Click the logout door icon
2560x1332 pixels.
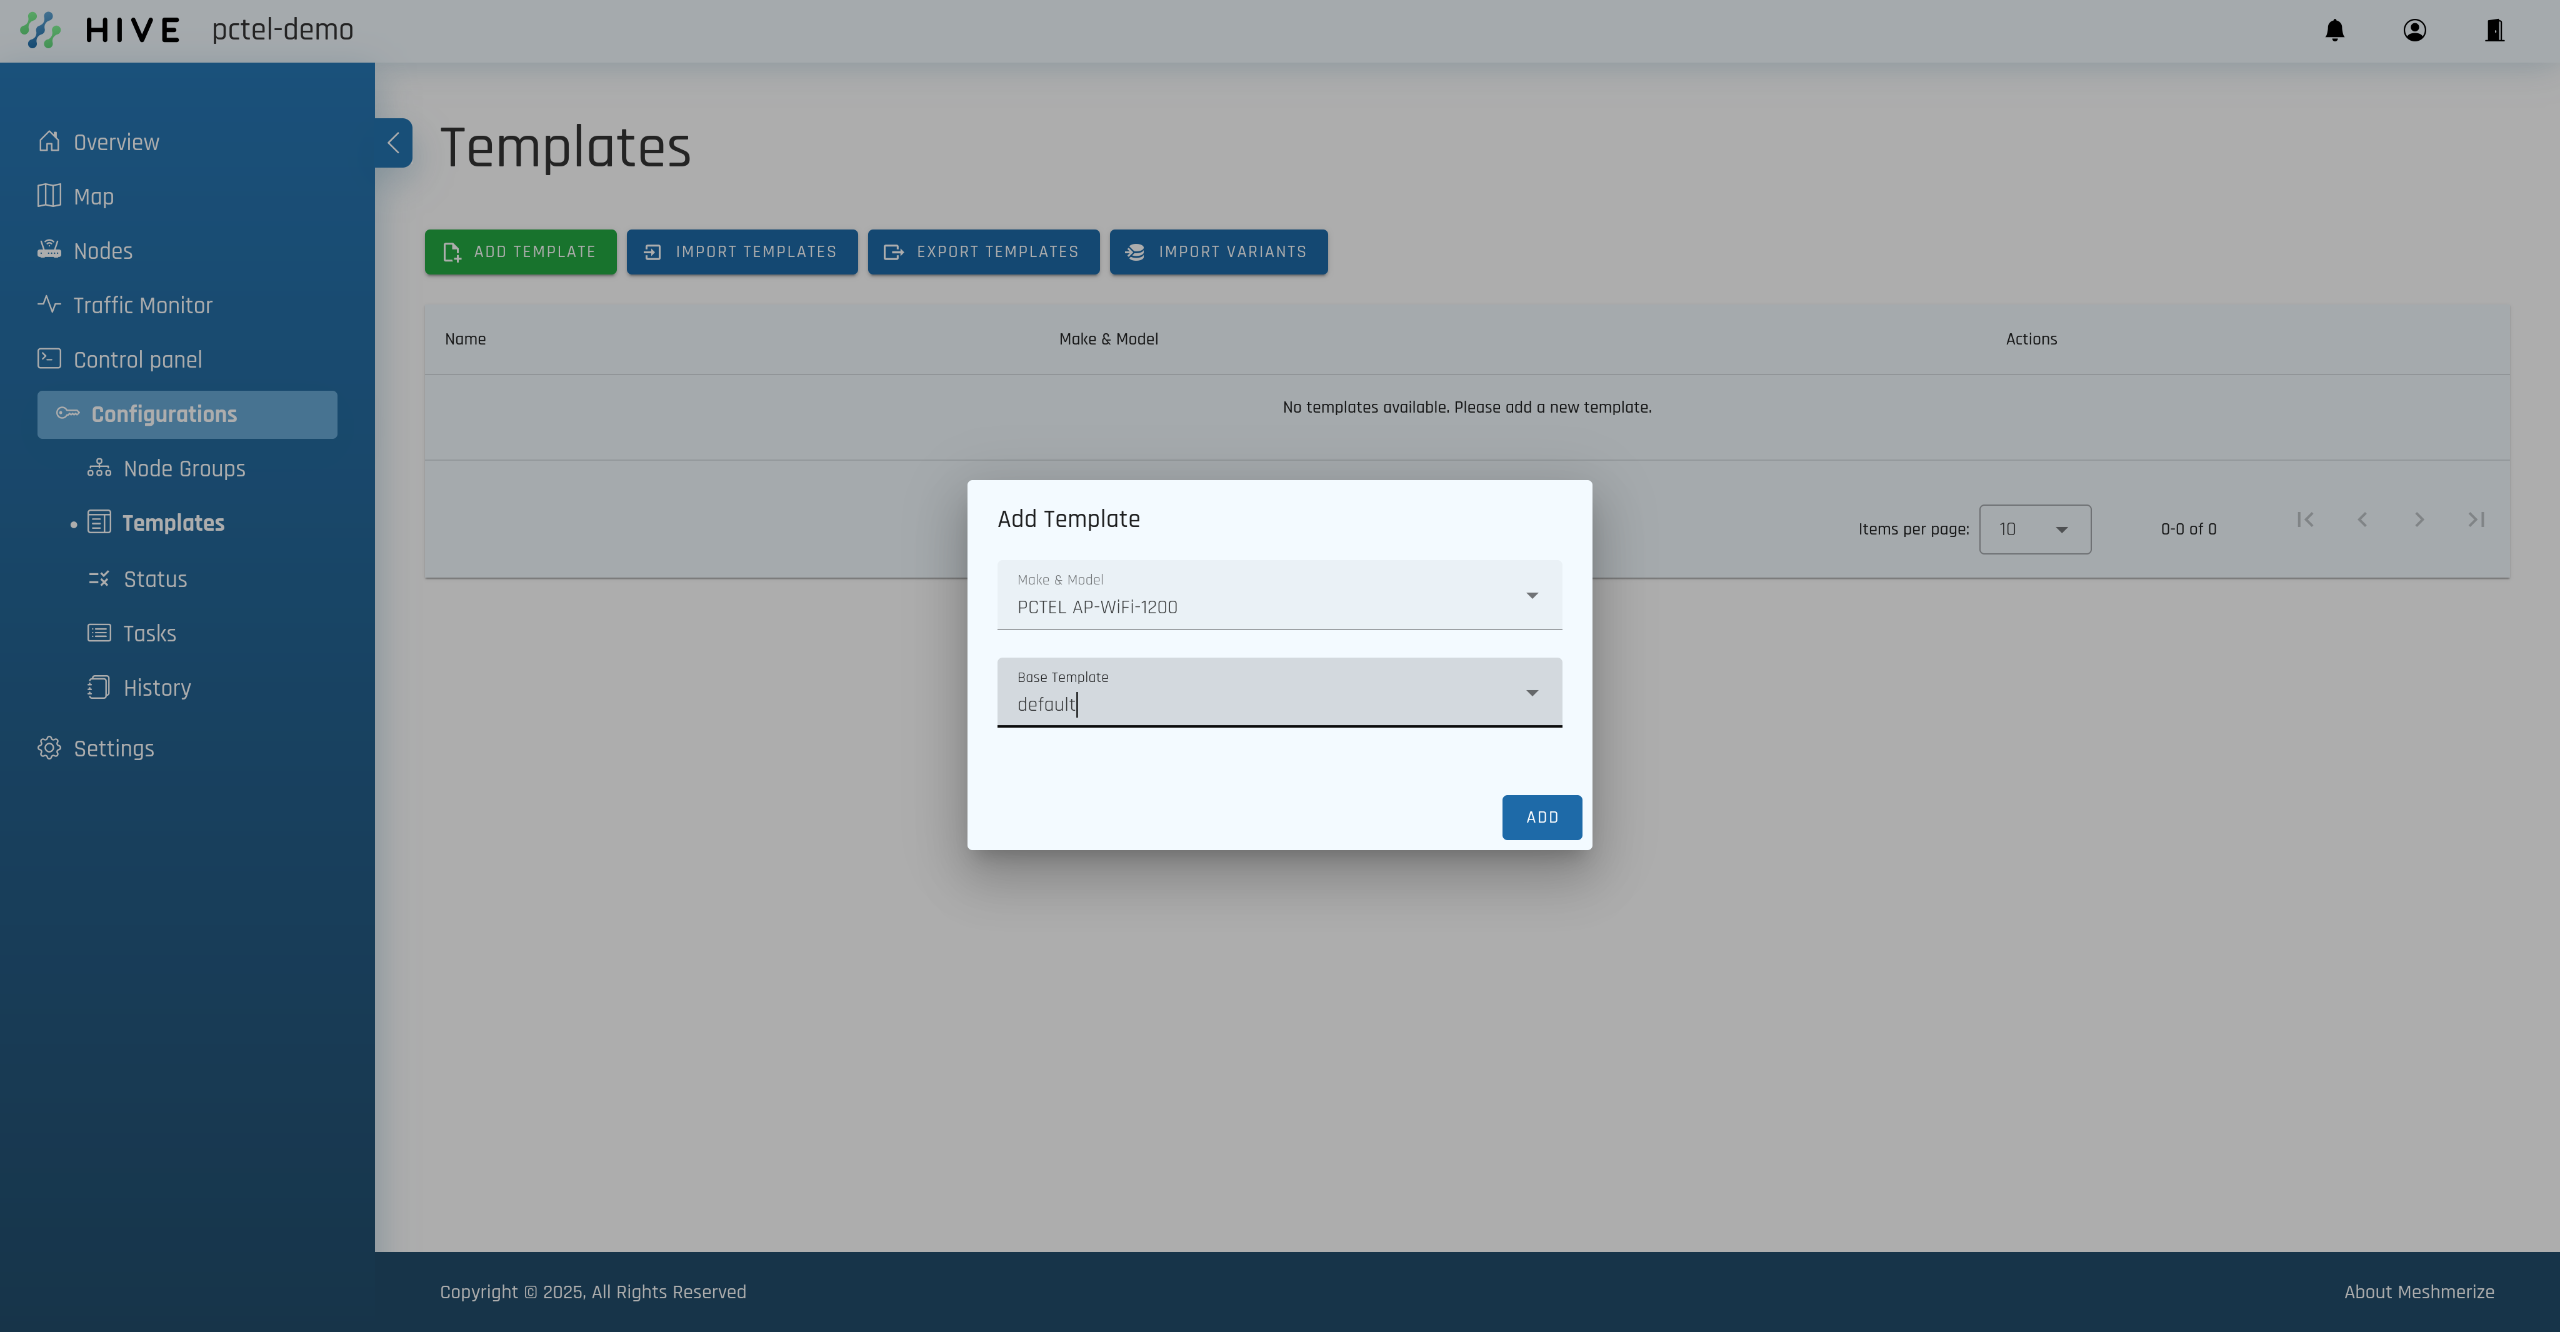click(2494, 30)
